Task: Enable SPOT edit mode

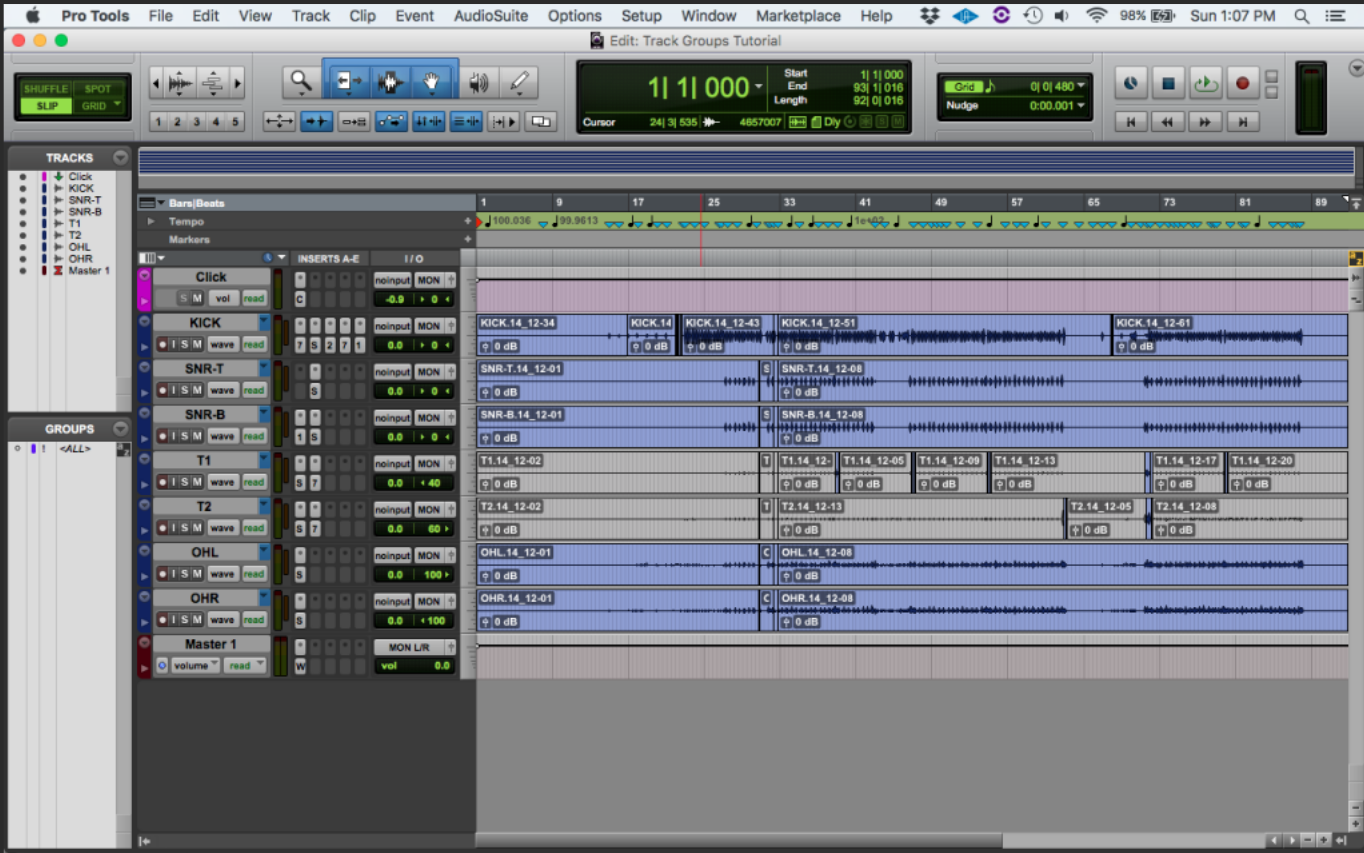Action: 98,89
